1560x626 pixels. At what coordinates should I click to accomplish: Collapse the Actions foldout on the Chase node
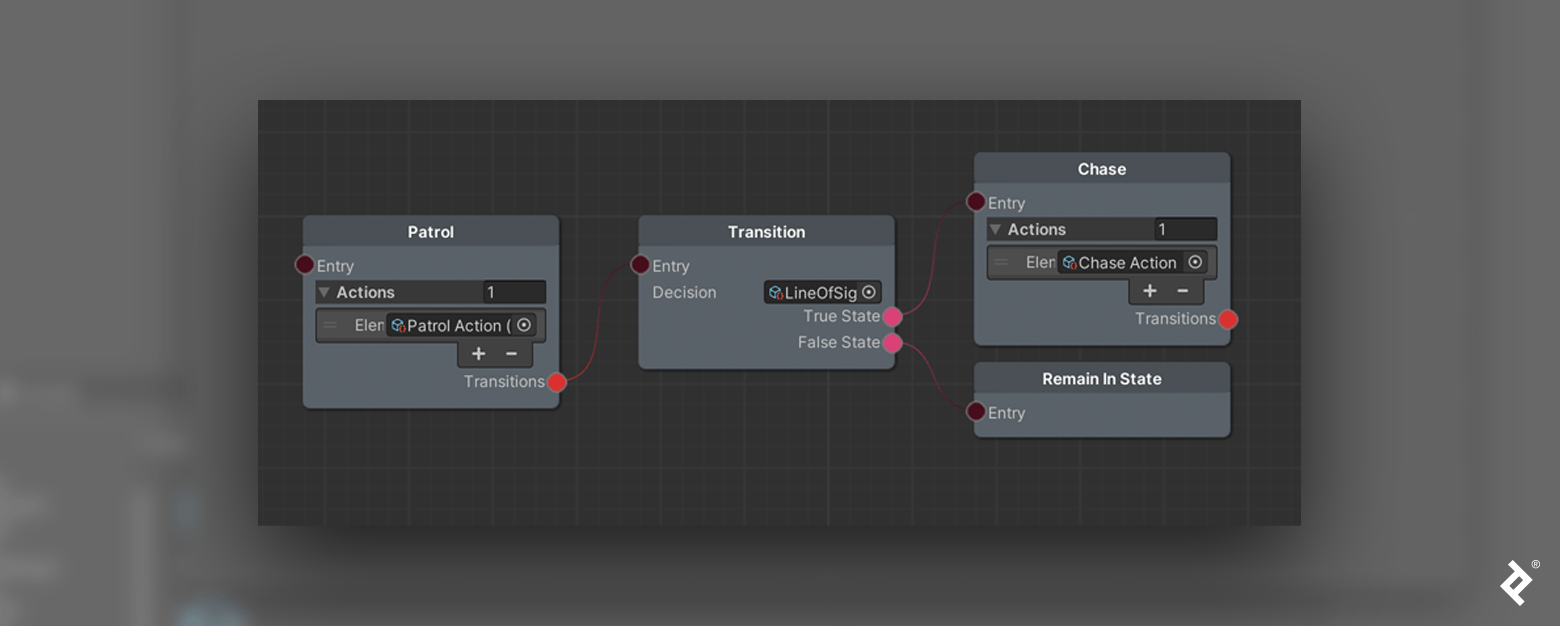tap(994, 229)
